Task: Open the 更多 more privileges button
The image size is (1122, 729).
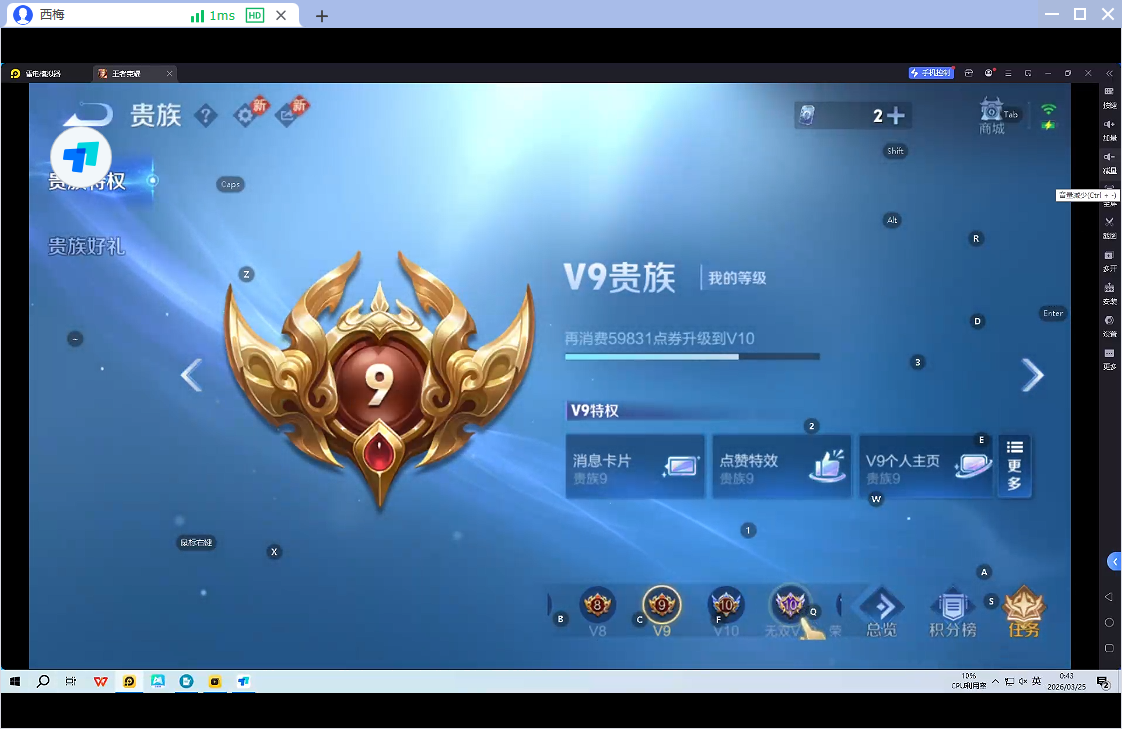Action: tap(1013, 465)
